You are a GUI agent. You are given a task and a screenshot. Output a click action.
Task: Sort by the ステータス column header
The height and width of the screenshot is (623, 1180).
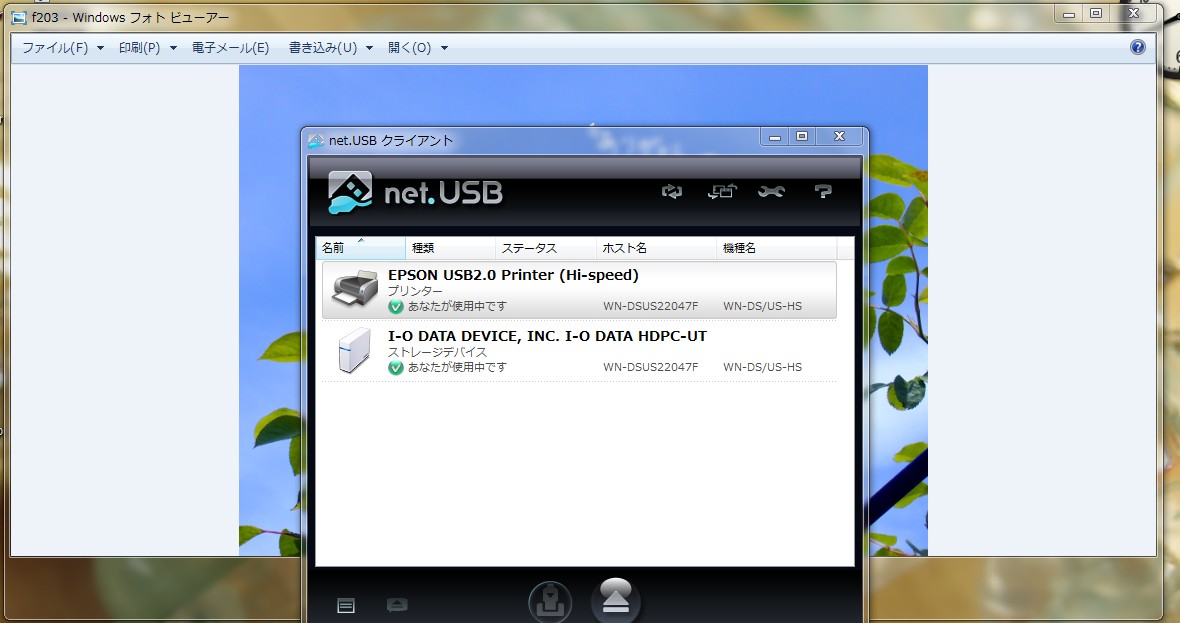[x=545, y=248]
